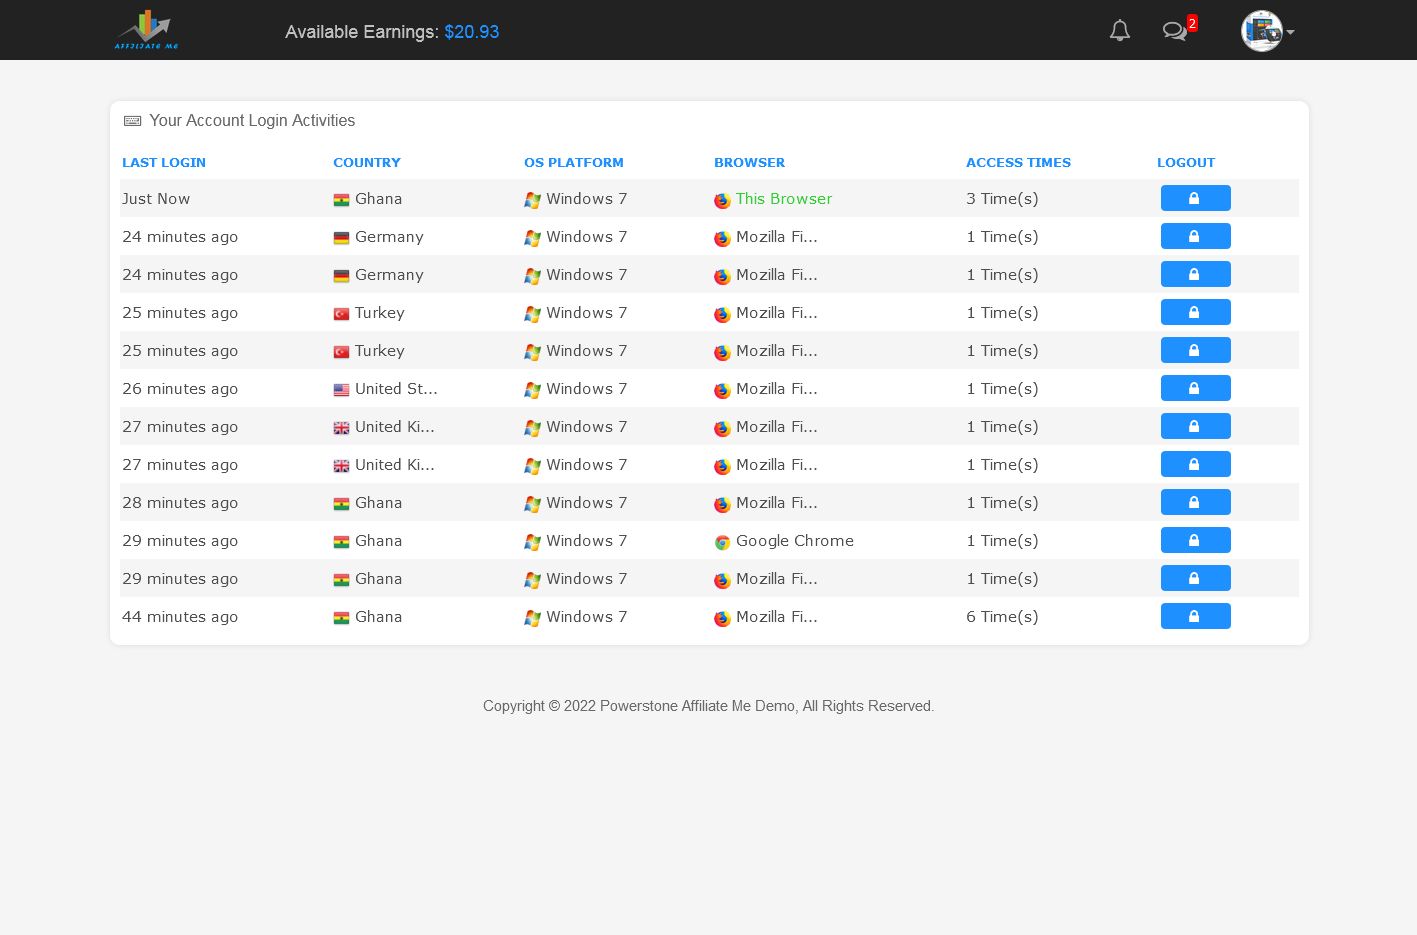Click the United States flag icon

pos(341,390)
